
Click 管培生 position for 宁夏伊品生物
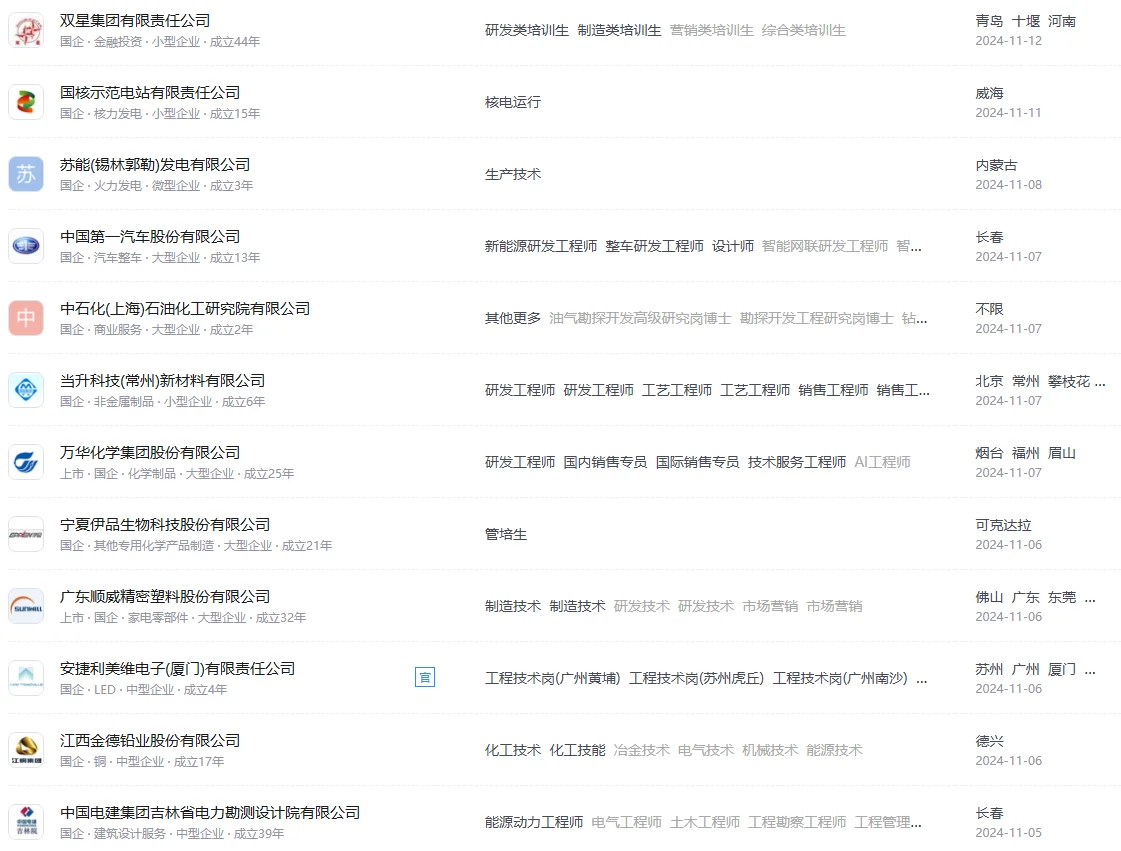[505, 534]
